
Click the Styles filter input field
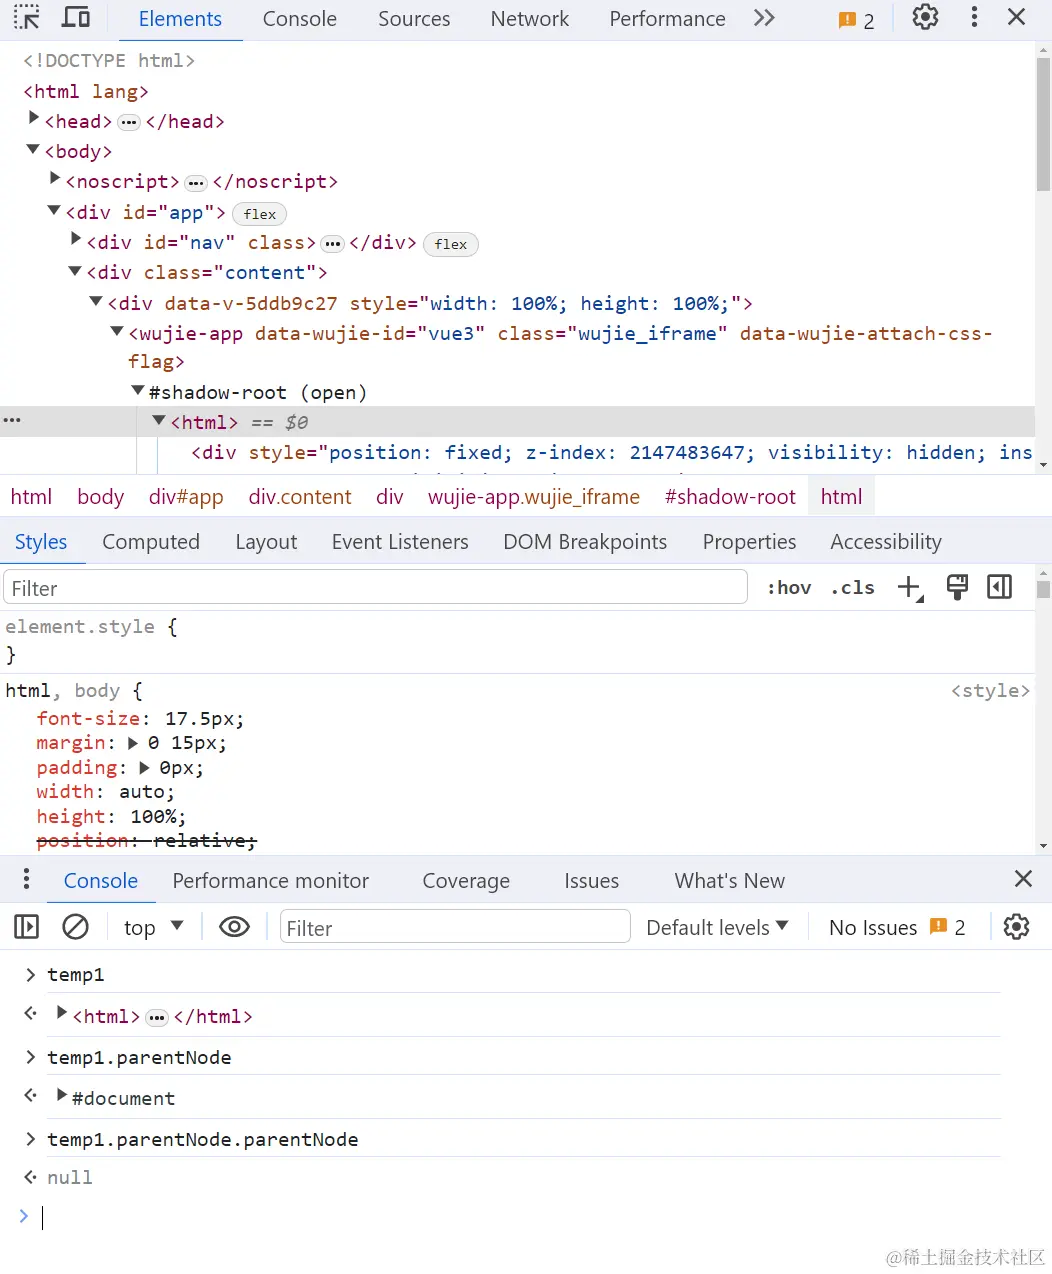375,588
